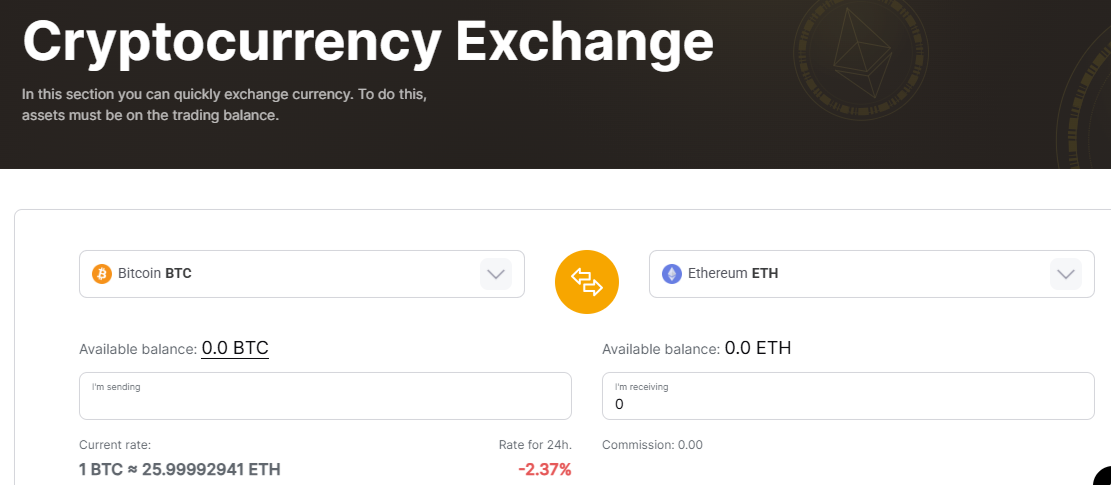
Task: Click the Cryptocurrency Exchange heading
Action: 368,41
